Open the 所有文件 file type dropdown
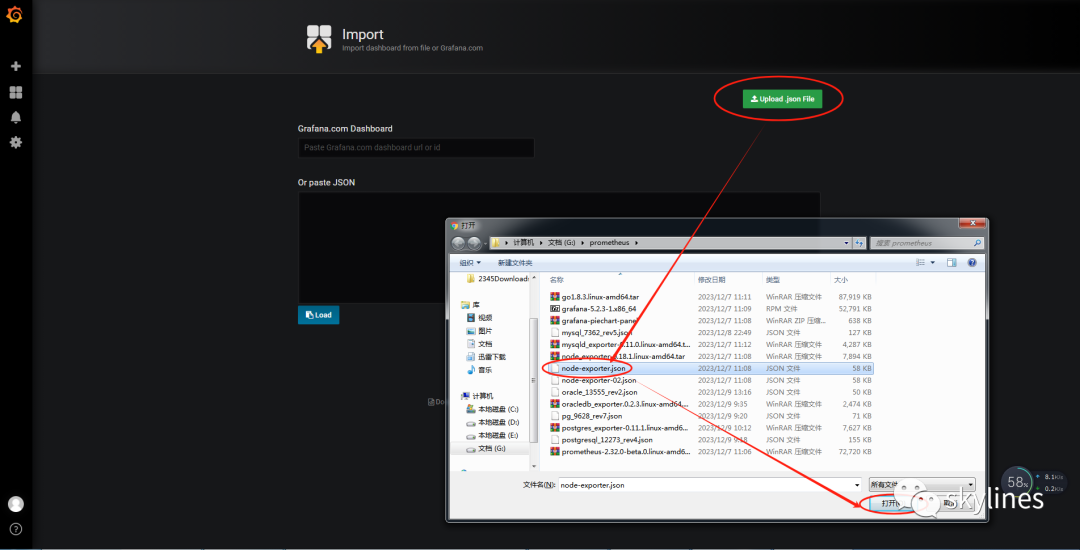Viewport: 1080px width, 550px height. [x=922, y=485]
